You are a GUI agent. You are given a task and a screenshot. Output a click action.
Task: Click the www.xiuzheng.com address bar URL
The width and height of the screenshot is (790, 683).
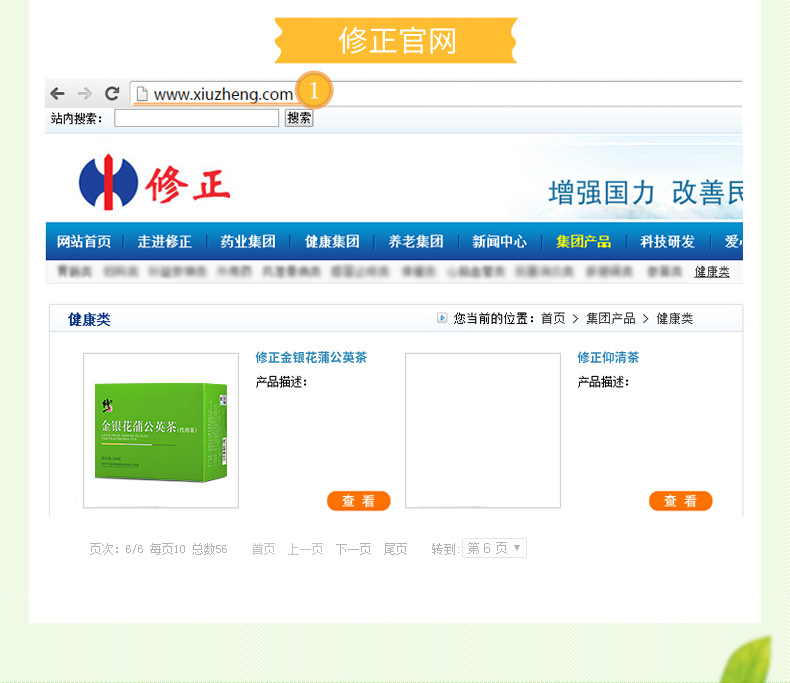tap(223, 94)
